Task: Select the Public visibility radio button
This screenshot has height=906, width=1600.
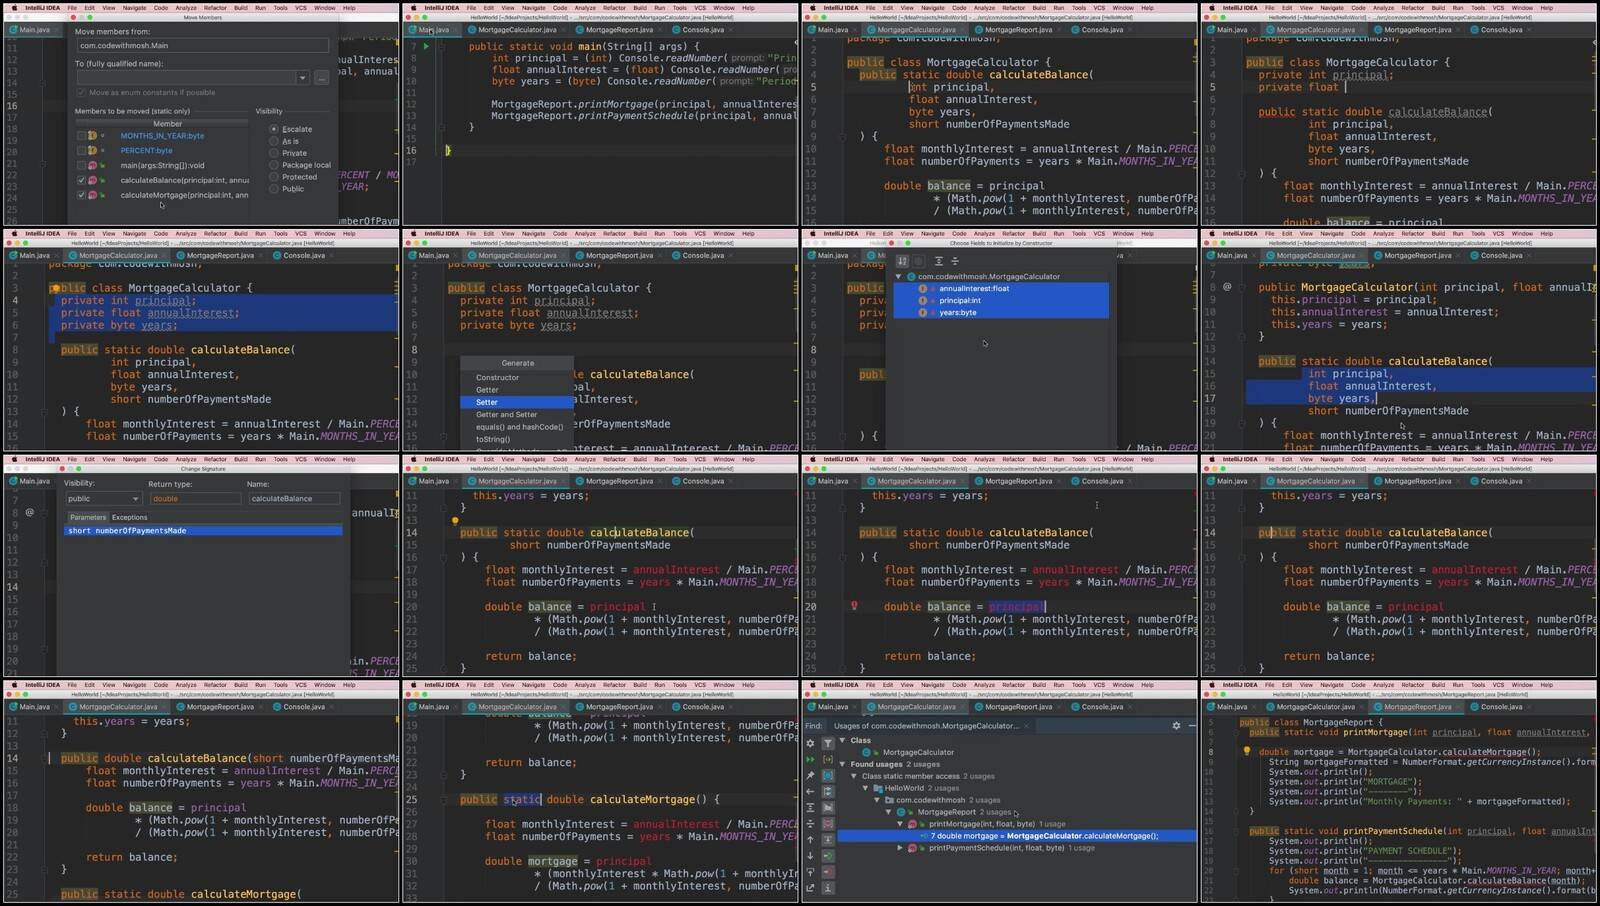Action: 274,189
